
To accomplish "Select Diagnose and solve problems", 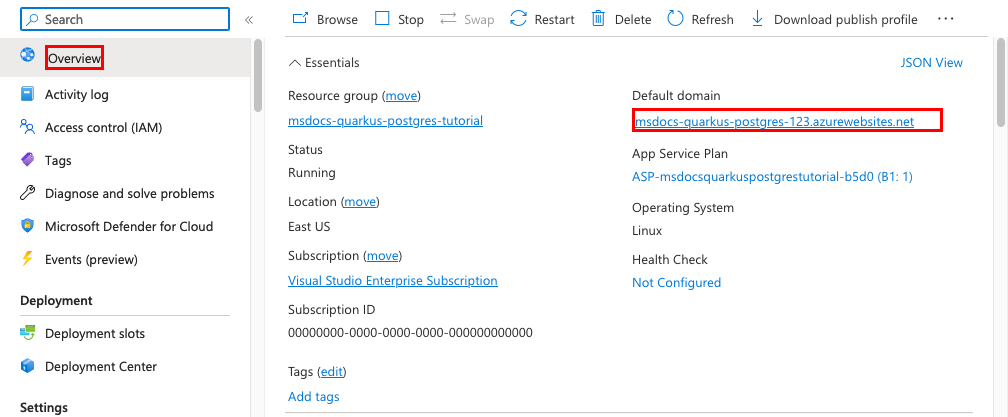I will (130, 193).
